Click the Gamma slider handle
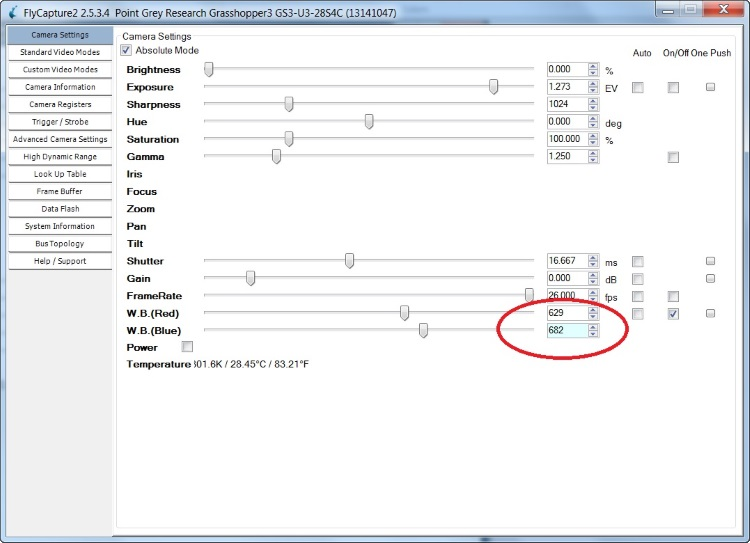The height and width of the screenshot is (543, 750). (276, 156)
